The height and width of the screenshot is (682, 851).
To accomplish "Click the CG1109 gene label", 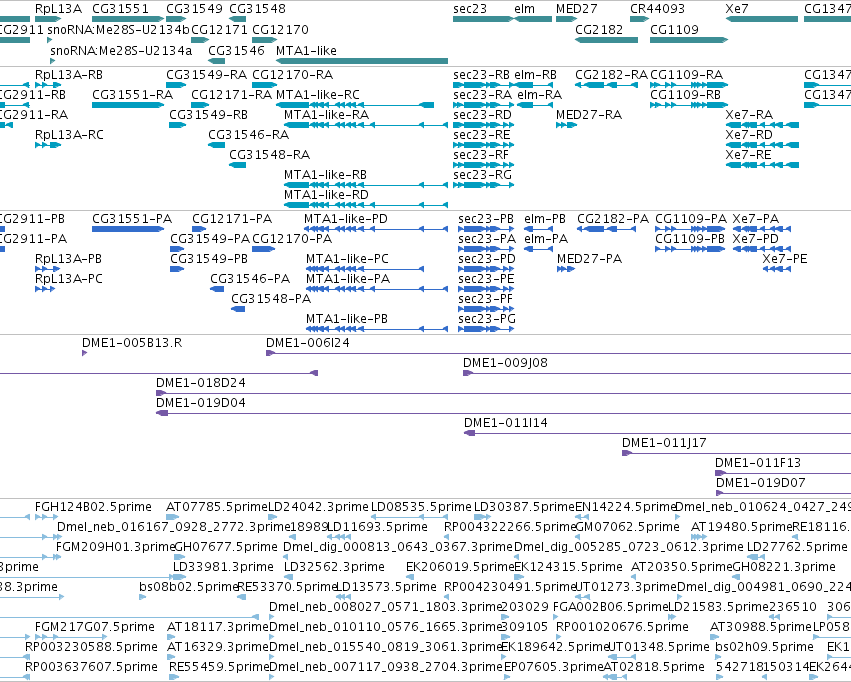I will pyautogui.click(x=674, y=29).
